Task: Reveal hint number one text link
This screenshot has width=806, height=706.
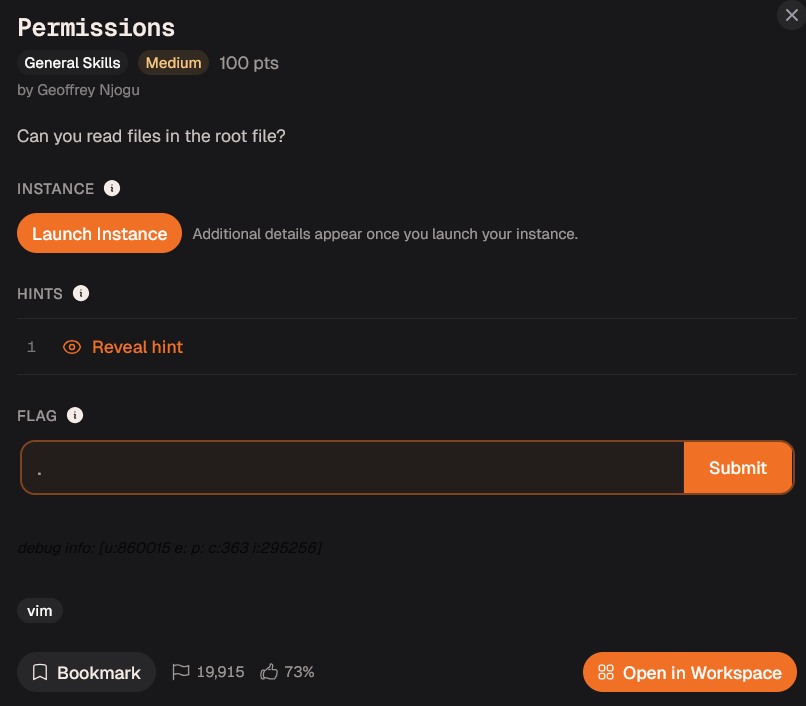Action: (137, 347)
